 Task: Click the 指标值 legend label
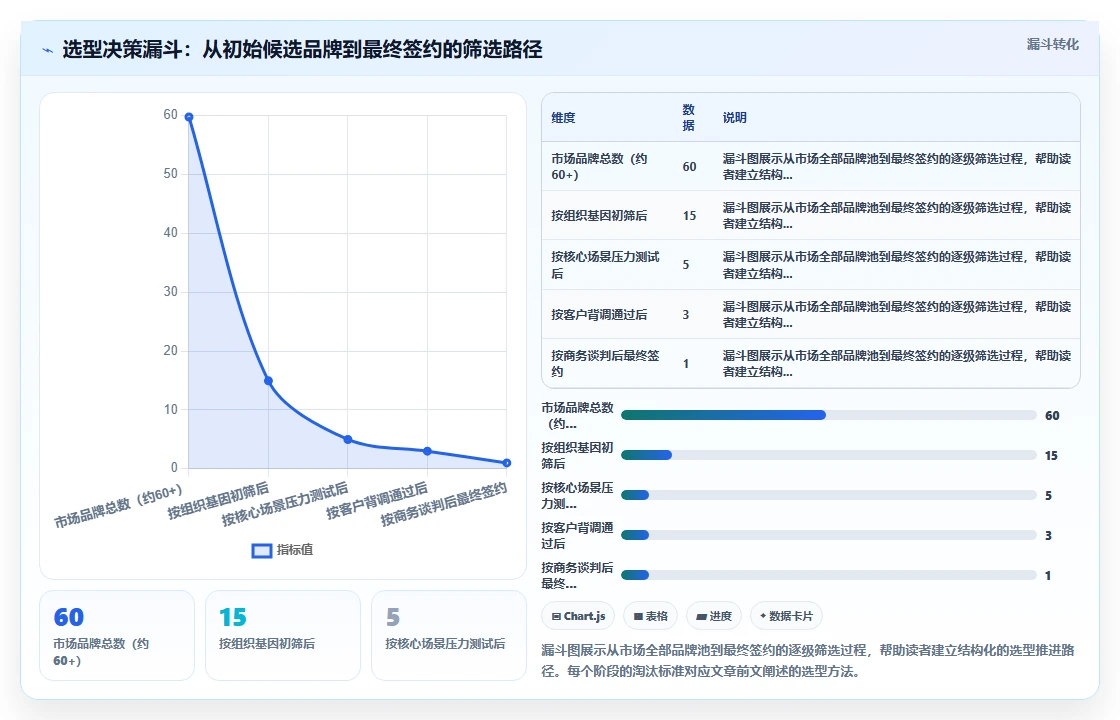[295, 550]
